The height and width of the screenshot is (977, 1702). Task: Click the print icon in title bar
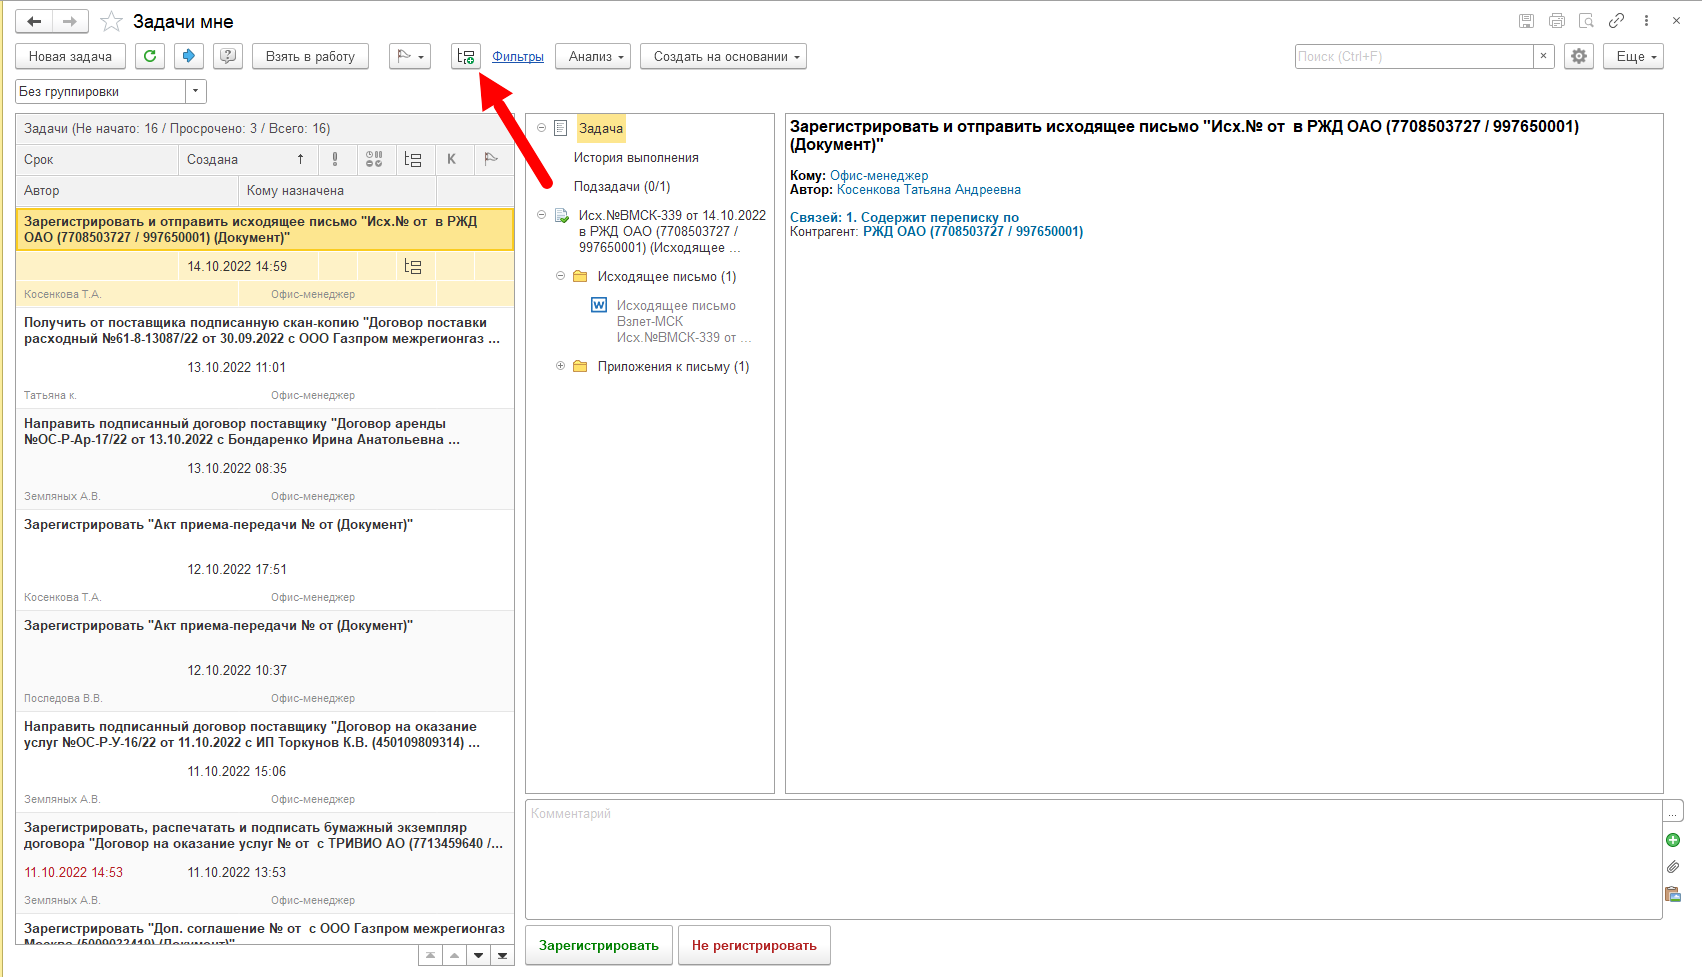[1557, 21]
